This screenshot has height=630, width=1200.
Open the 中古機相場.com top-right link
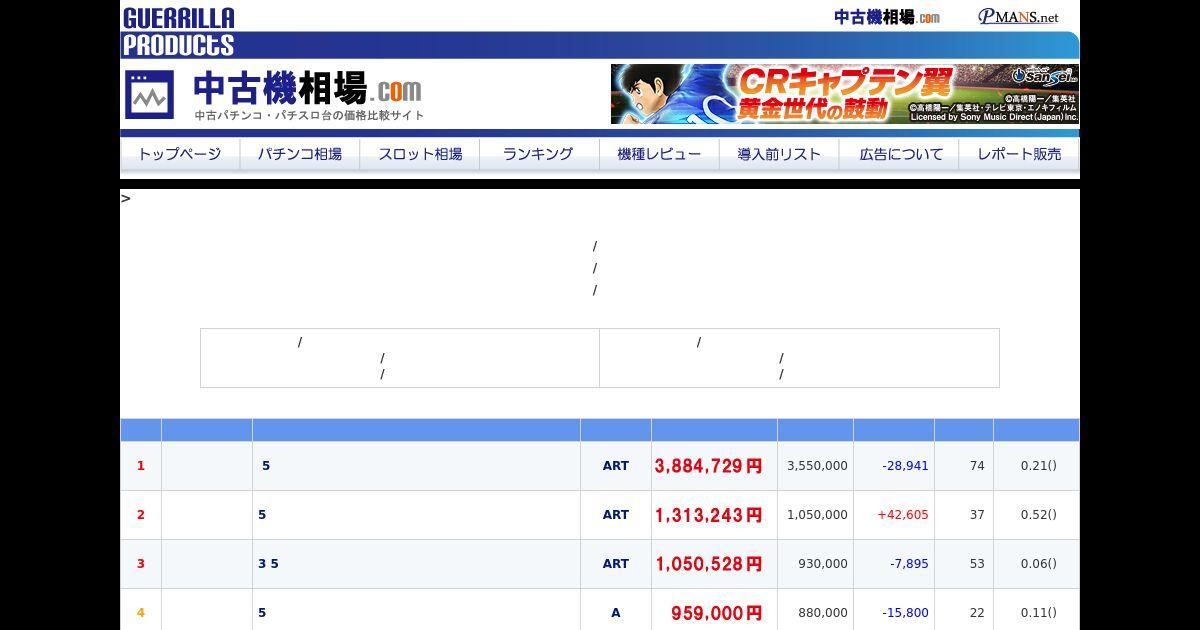(887, 17)
